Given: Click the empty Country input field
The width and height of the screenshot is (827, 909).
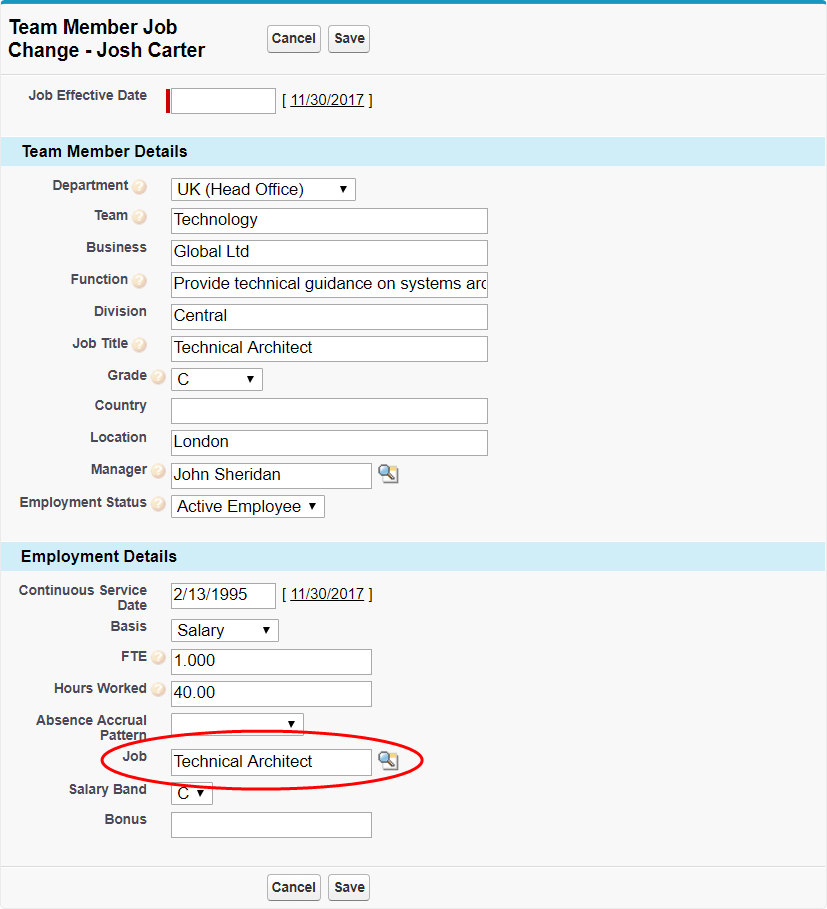Looking at the screenshot, I should pyautogui.click(x=329, y=411).
